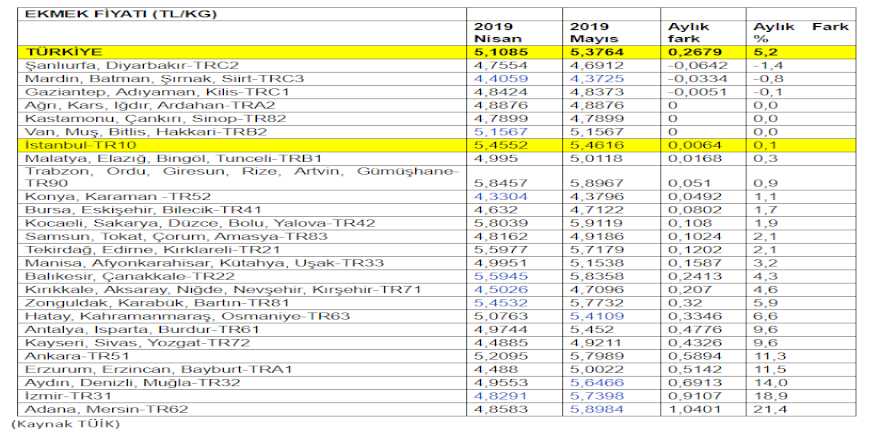
Task: Select the Ankara-TR51 row label
Action: click(67, 355)
